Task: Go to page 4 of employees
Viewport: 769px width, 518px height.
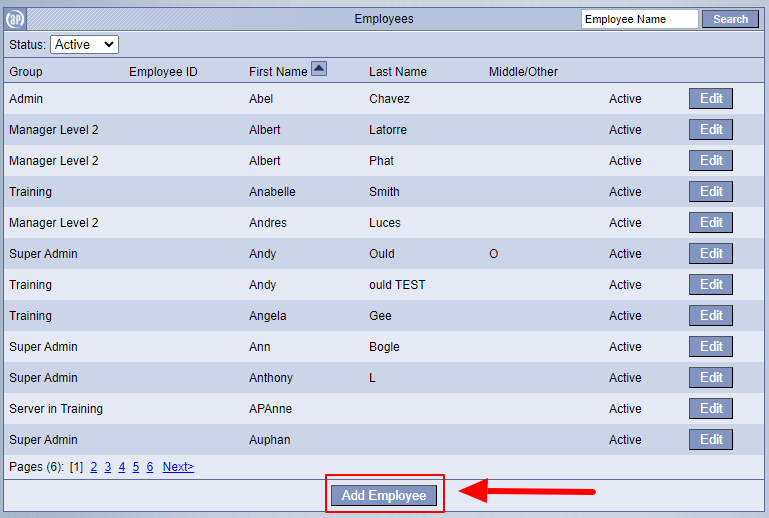Action: click(122, 466)
